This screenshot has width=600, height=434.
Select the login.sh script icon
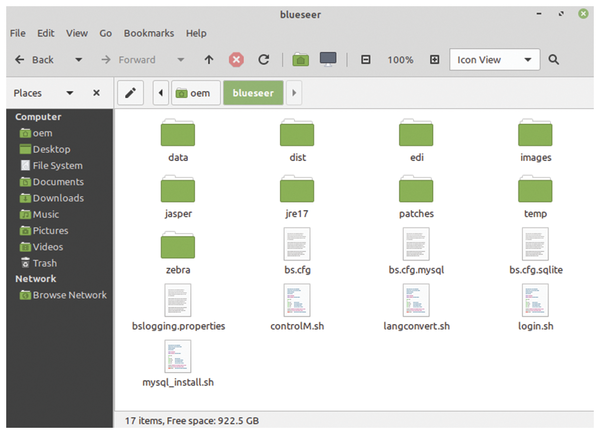pyautogui.click(x=535, y=300)
